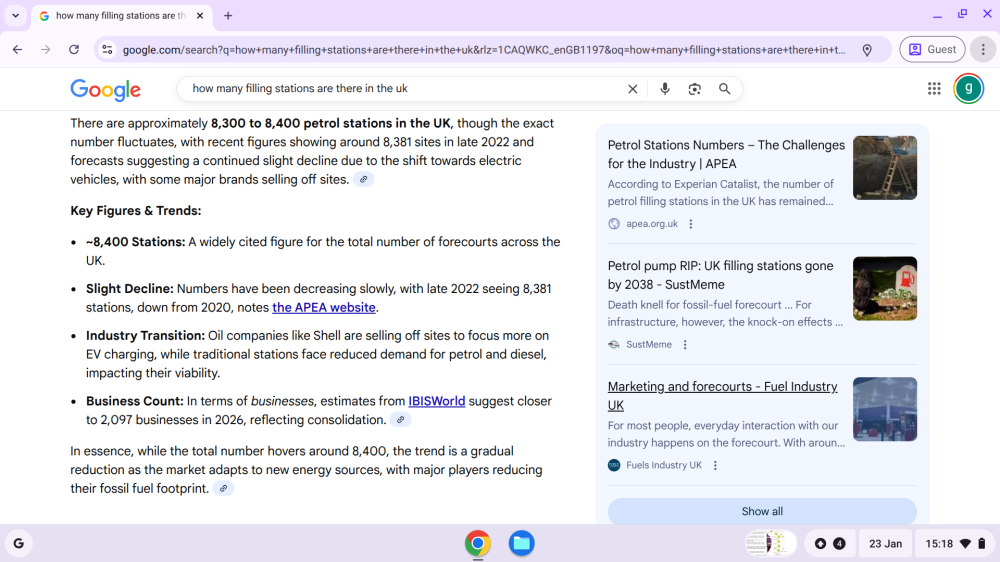The image size is (1000, 562).
Task: Click the Fuels Industry UK source label
Action: click(663, 466)
